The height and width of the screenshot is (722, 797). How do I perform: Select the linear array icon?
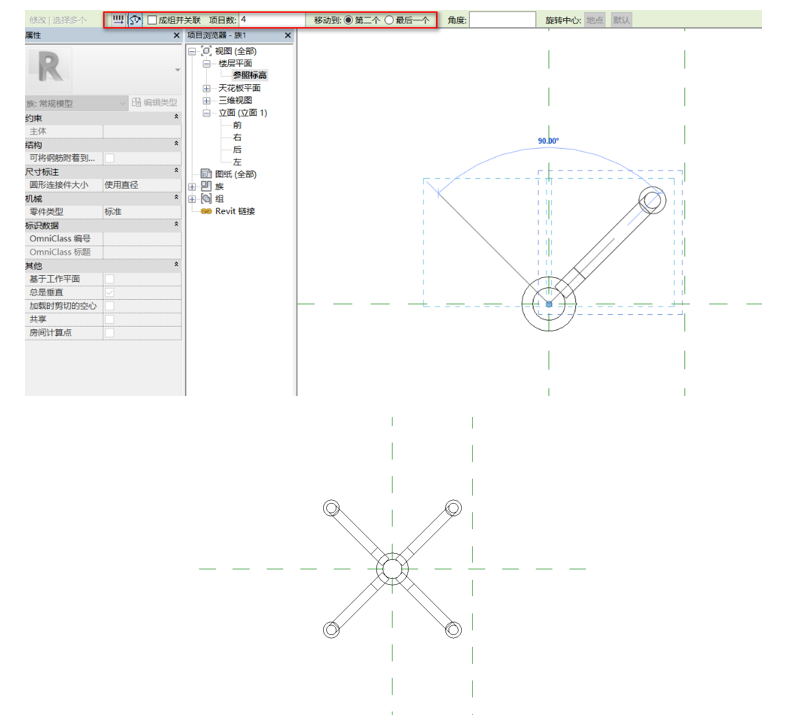[x=118, y=20]
